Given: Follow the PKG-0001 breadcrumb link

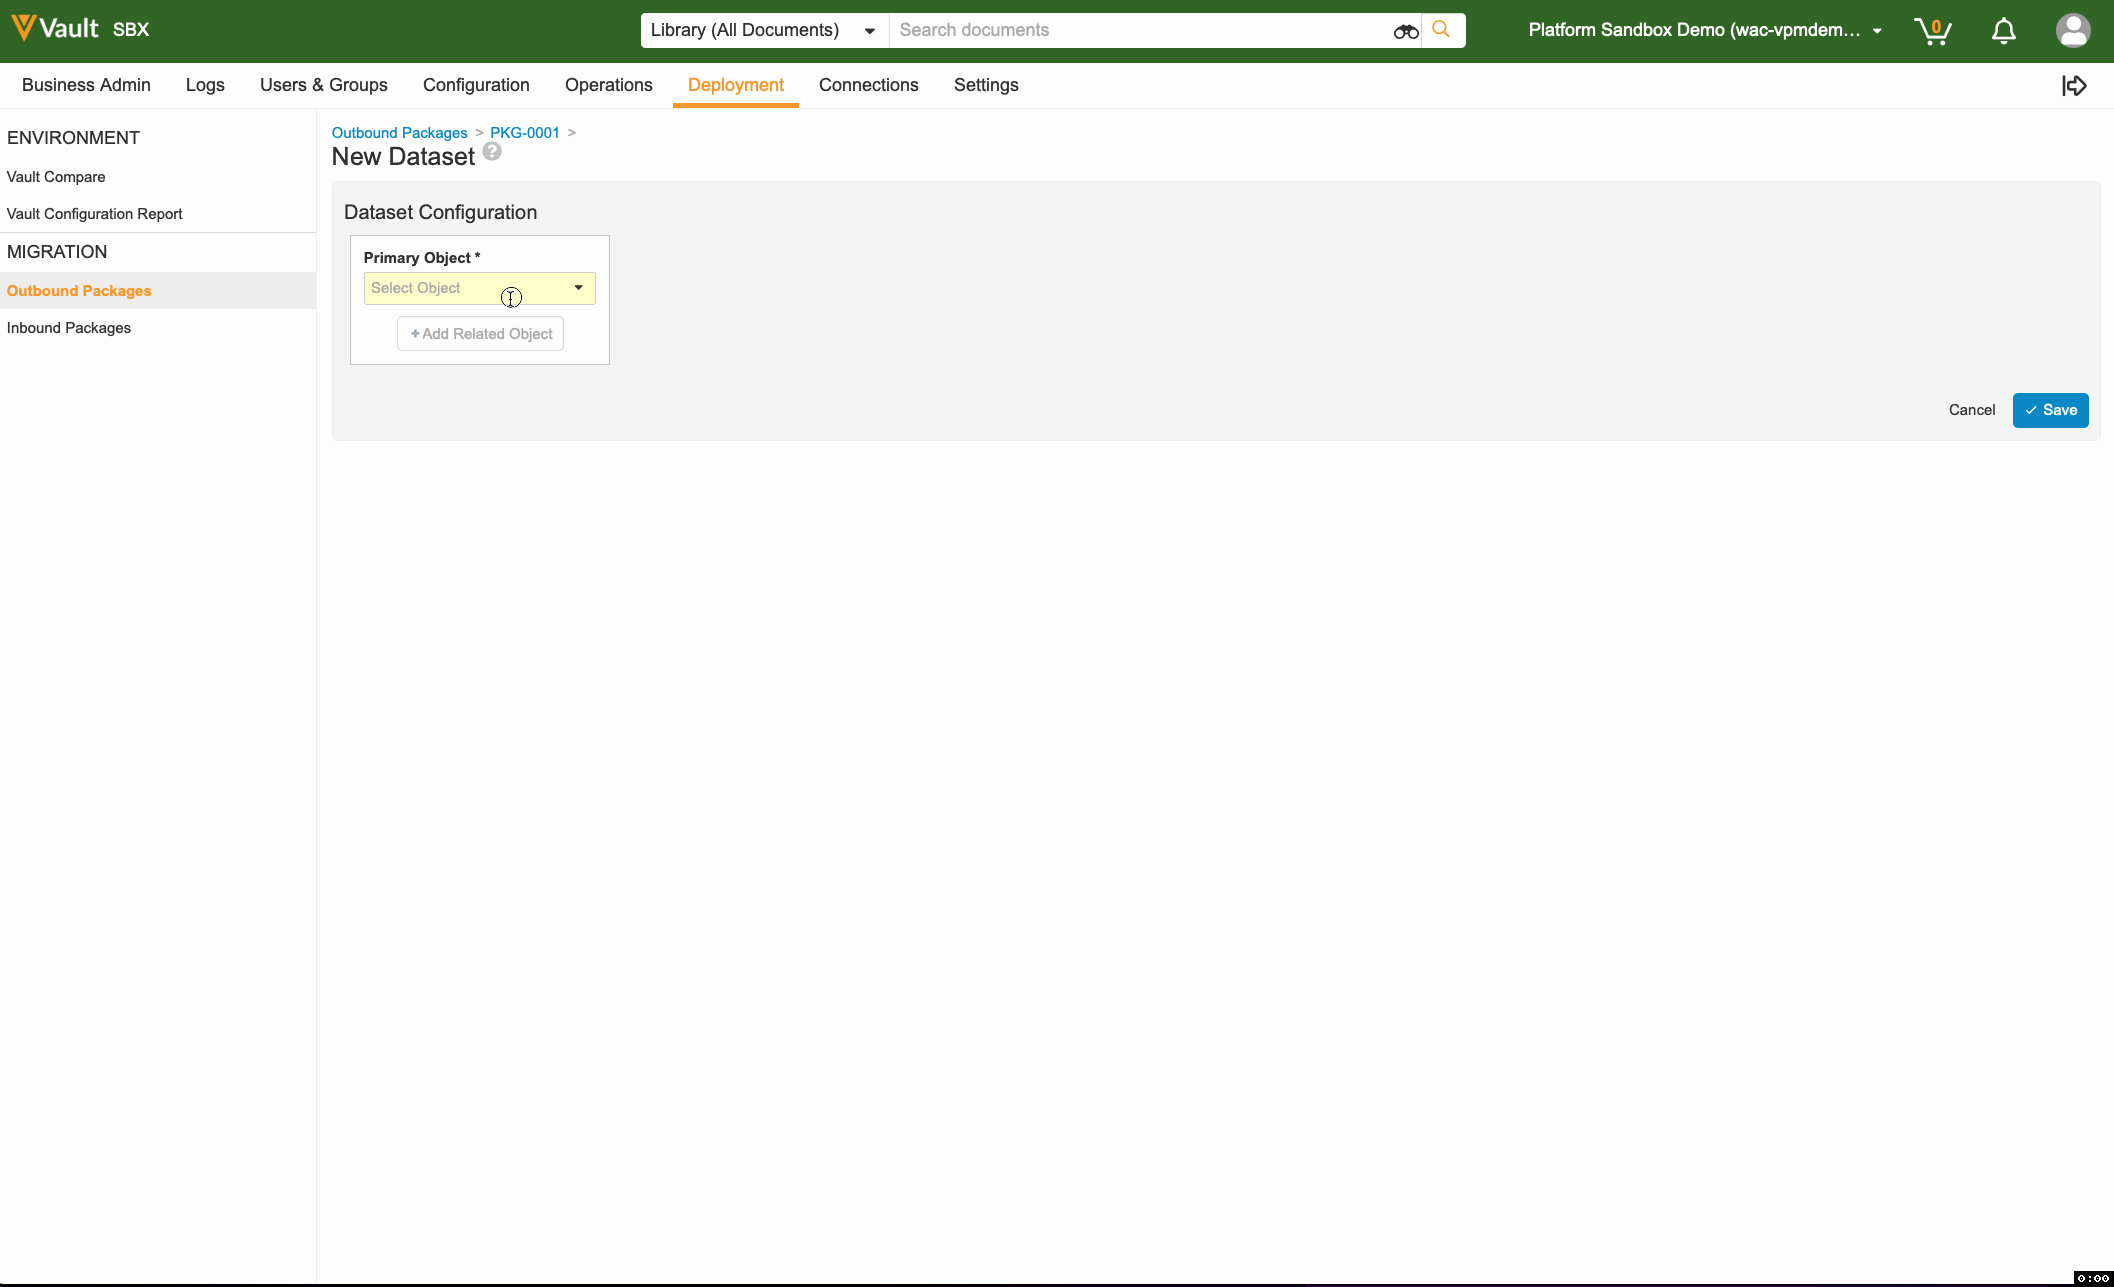Looking at the screenshot, I should [x=524, y=133].
